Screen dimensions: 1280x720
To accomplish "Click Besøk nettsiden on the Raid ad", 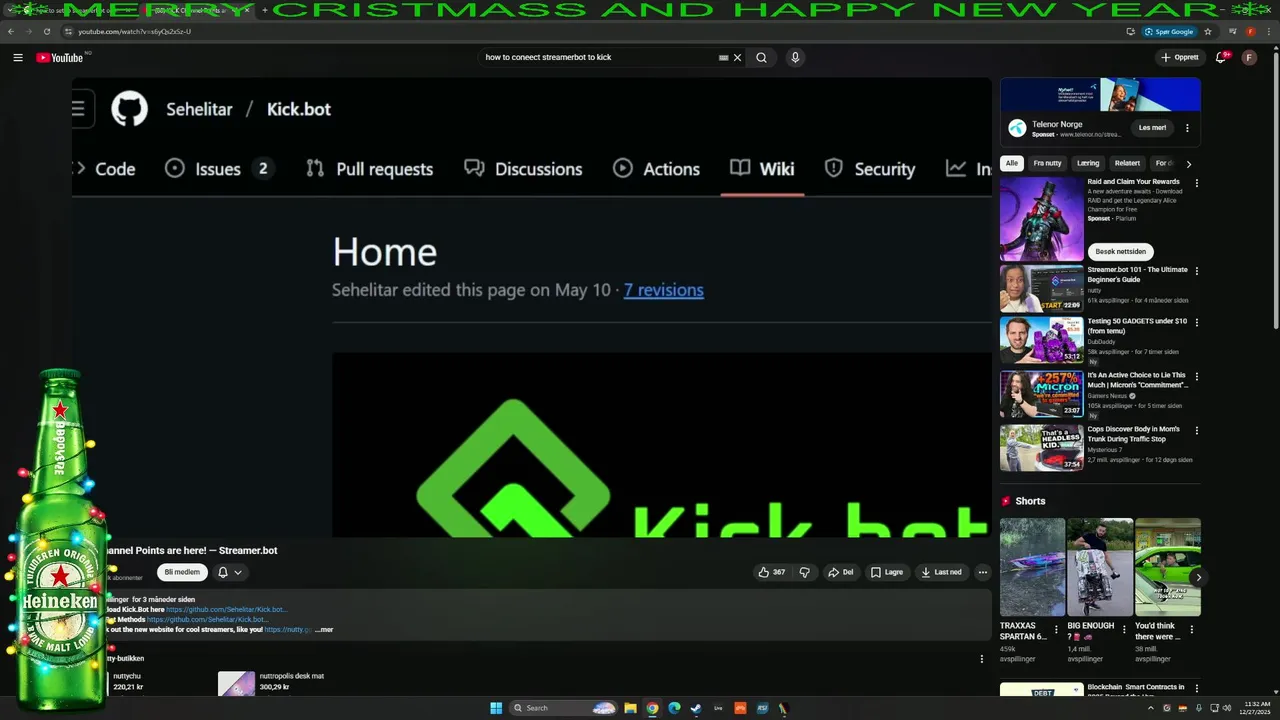I will (x=1120, y=252).
